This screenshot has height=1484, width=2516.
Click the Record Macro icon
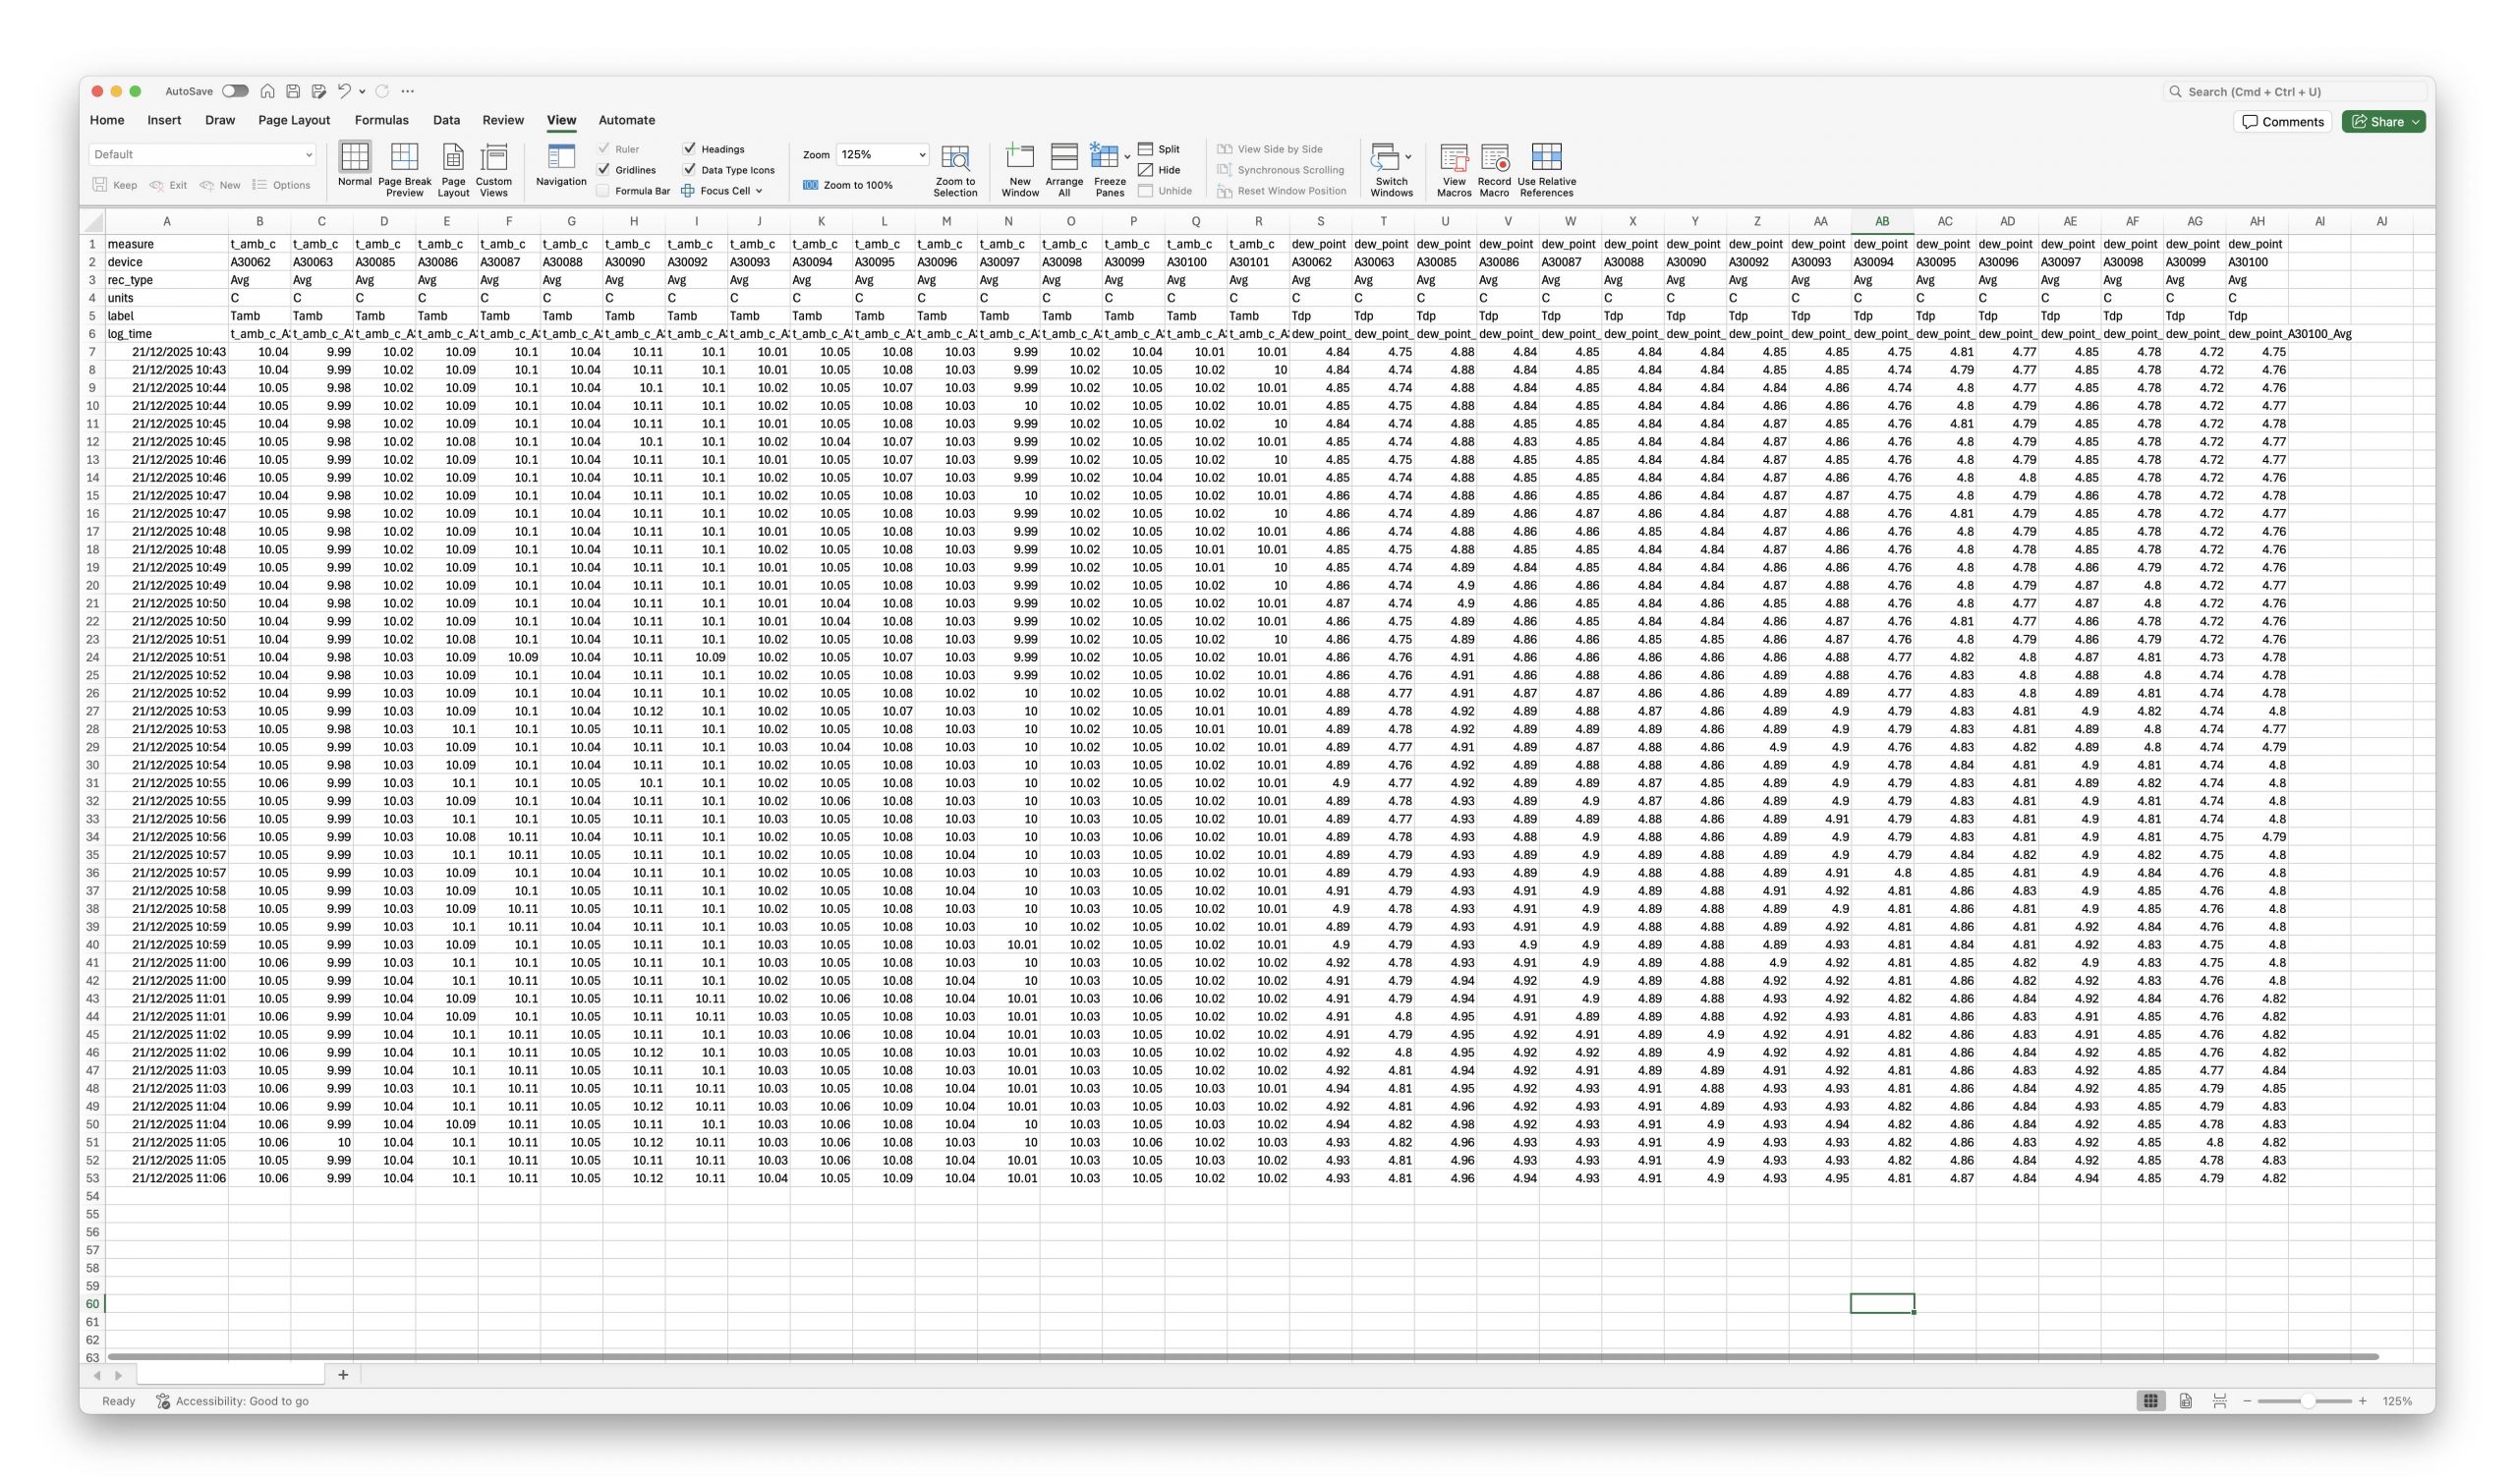click(1494, 157)
